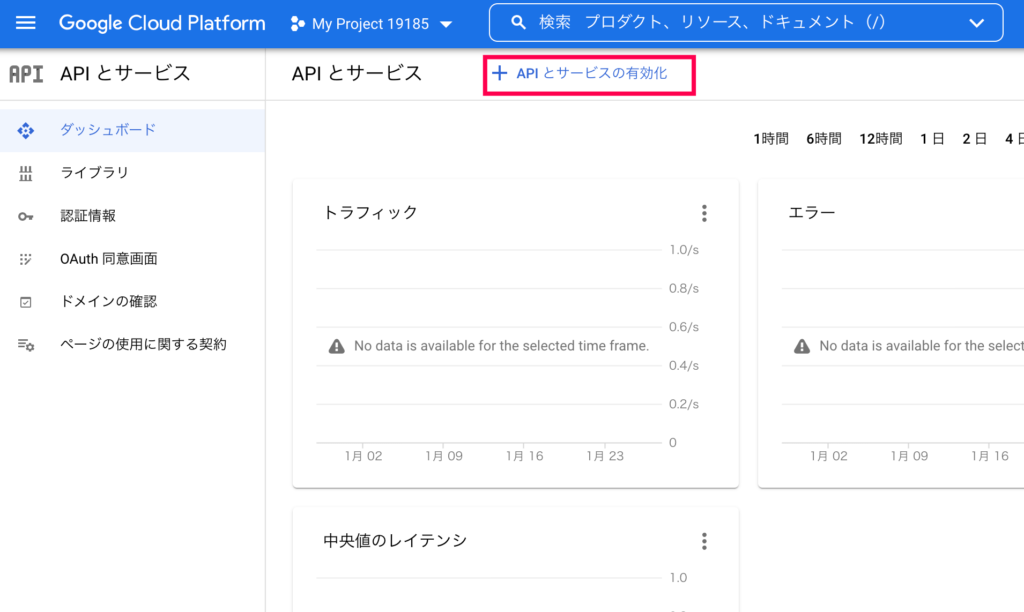This screenshot has width=1024, height=612.
Task: Click the トラフィック chart no-data message
Action: [502, 346]
